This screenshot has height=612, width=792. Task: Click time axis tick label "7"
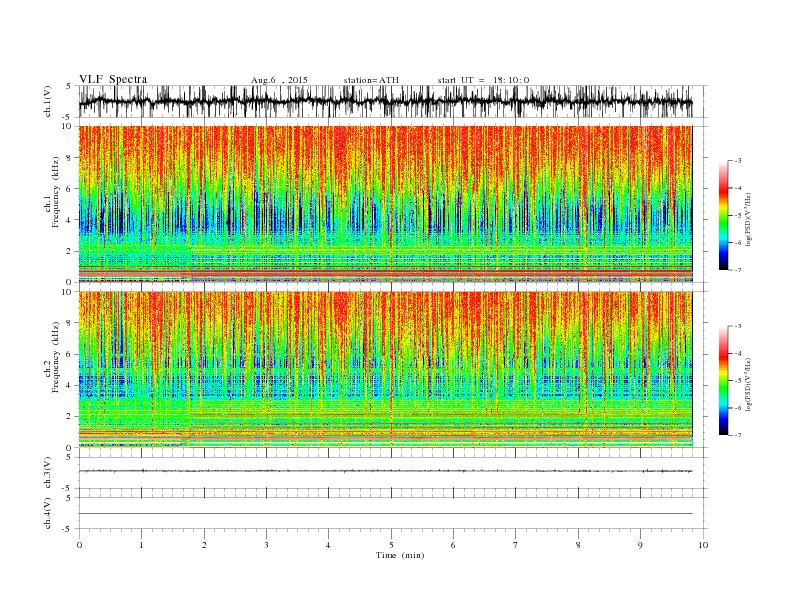tap(516, 545)
